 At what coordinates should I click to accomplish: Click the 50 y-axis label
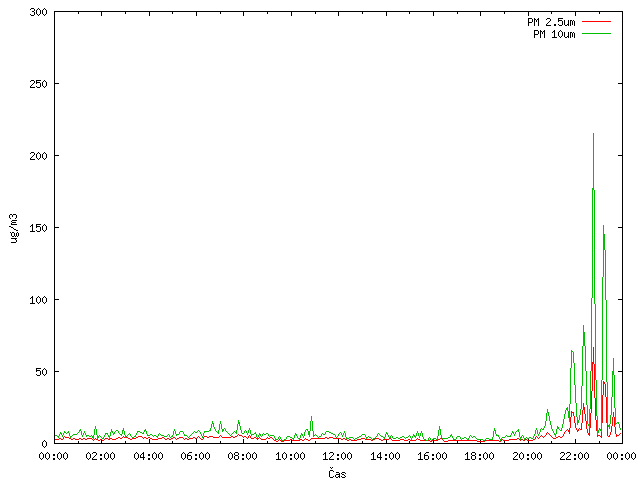click(42, 372)
